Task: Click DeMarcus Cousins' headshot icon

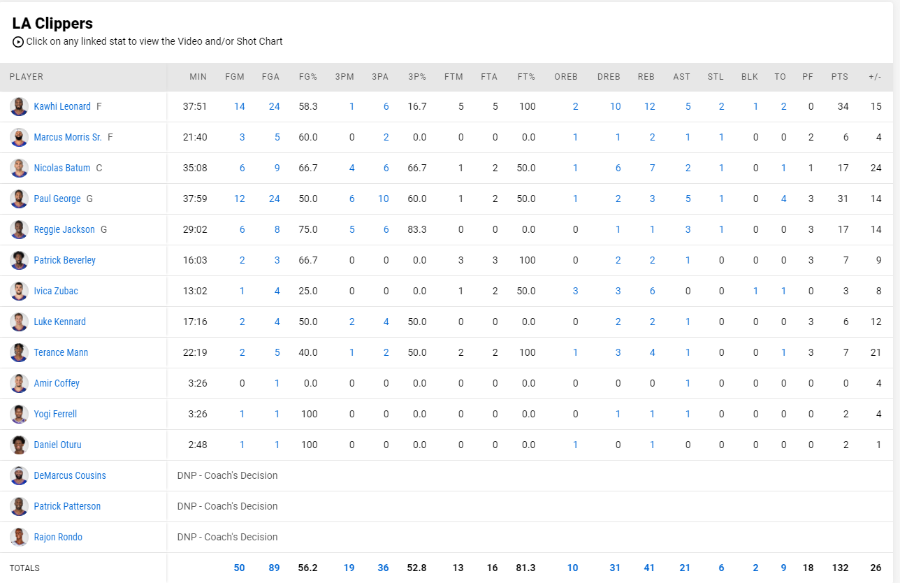Action: (x=19, y=475)
